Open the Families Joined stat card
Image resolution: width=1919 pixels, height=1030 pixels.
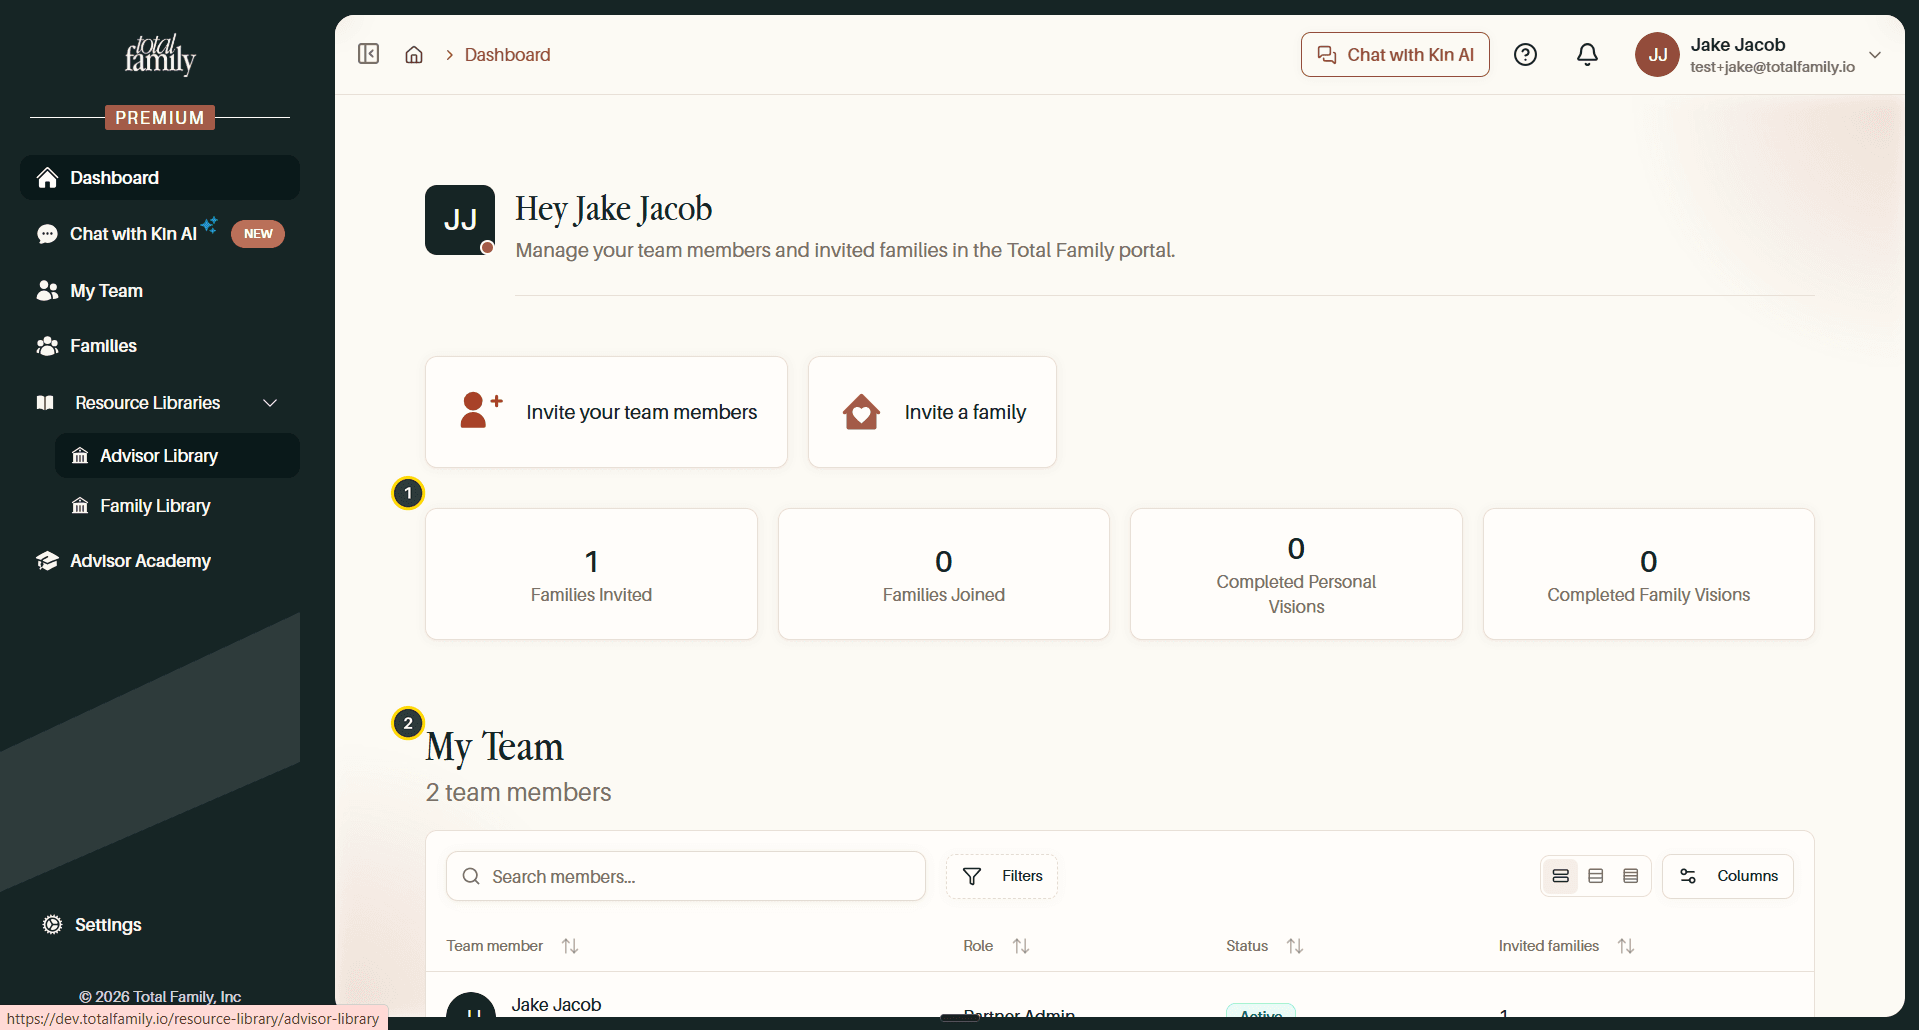[944, 574]
